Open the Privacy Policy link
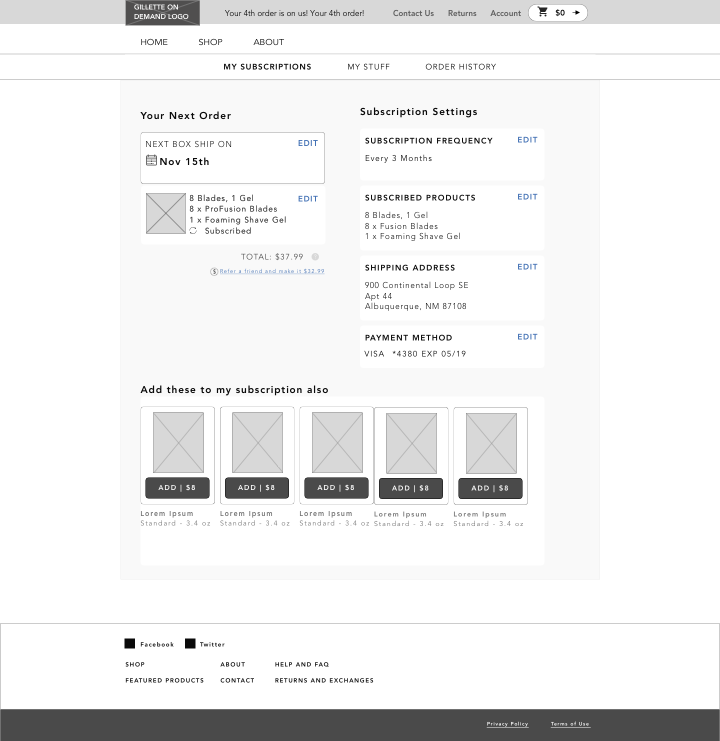The height and width of the screenshot is (741, 720). [507, 724]
